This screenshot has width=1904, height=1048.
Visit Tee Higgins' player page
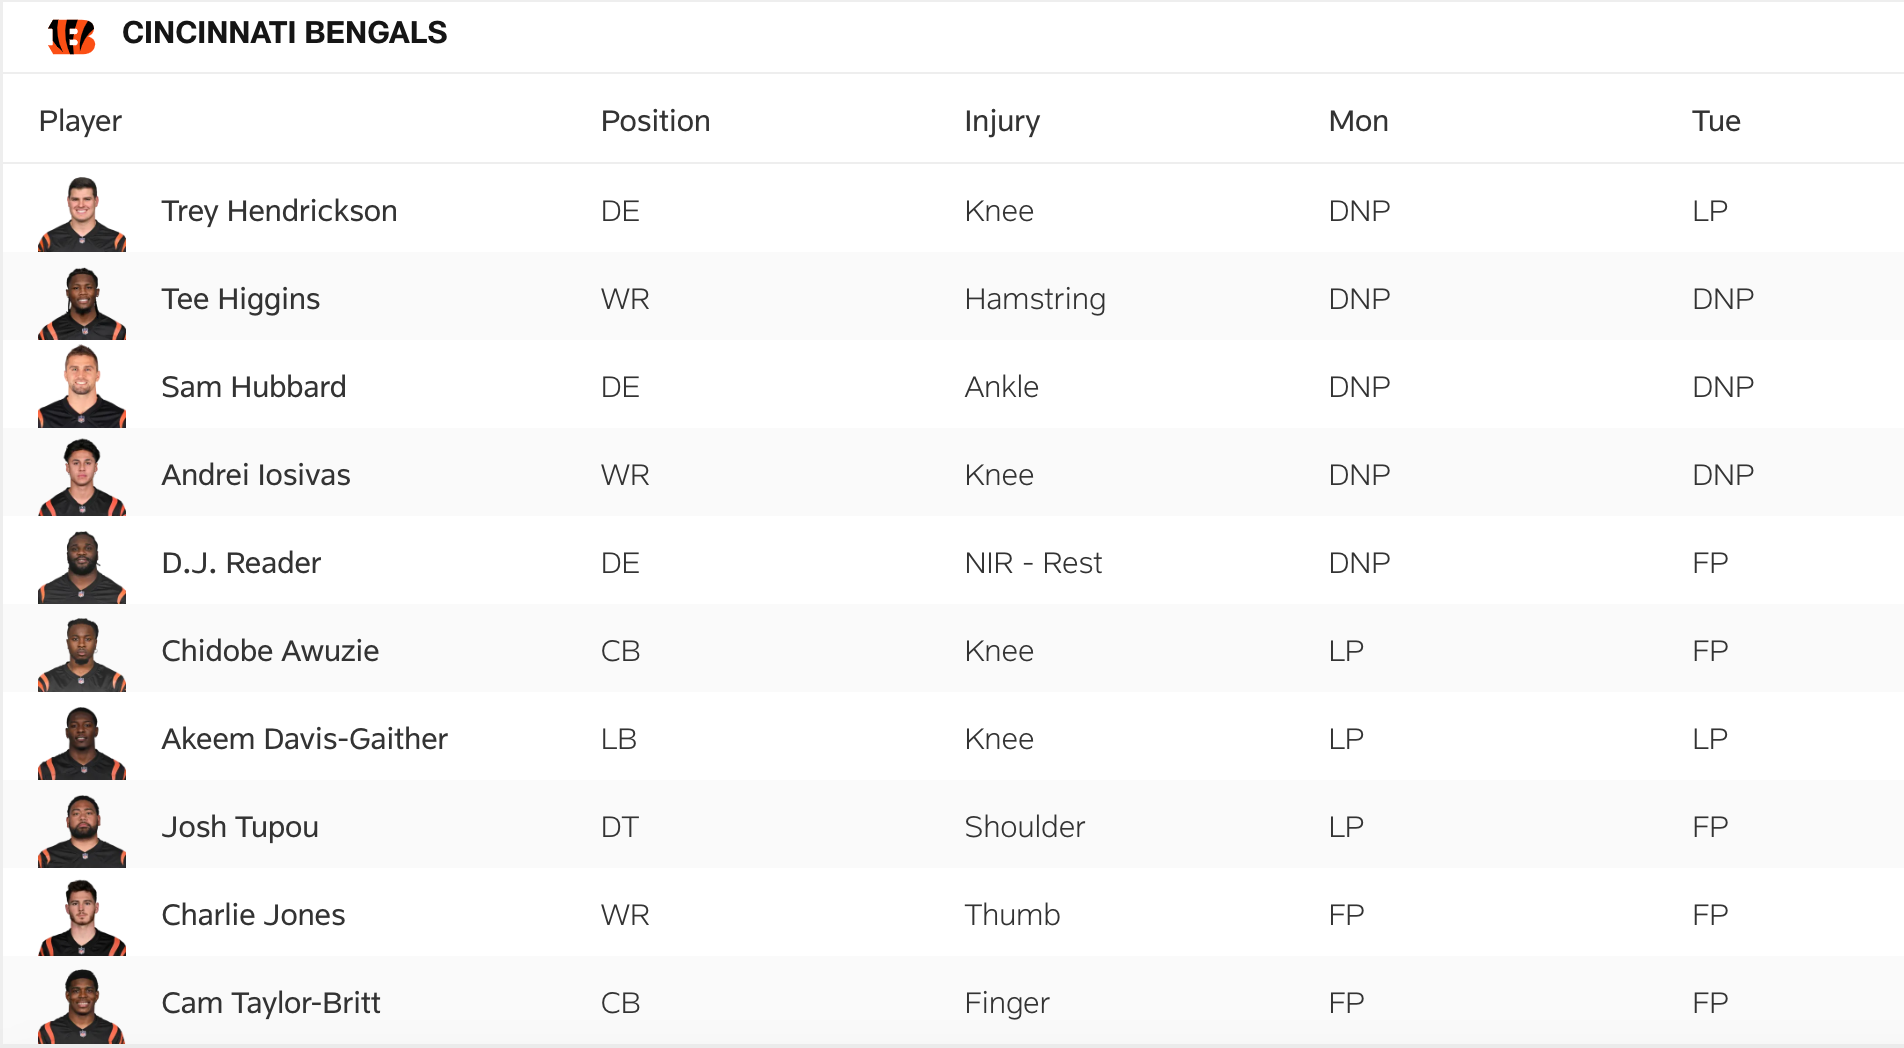[240, 299]
